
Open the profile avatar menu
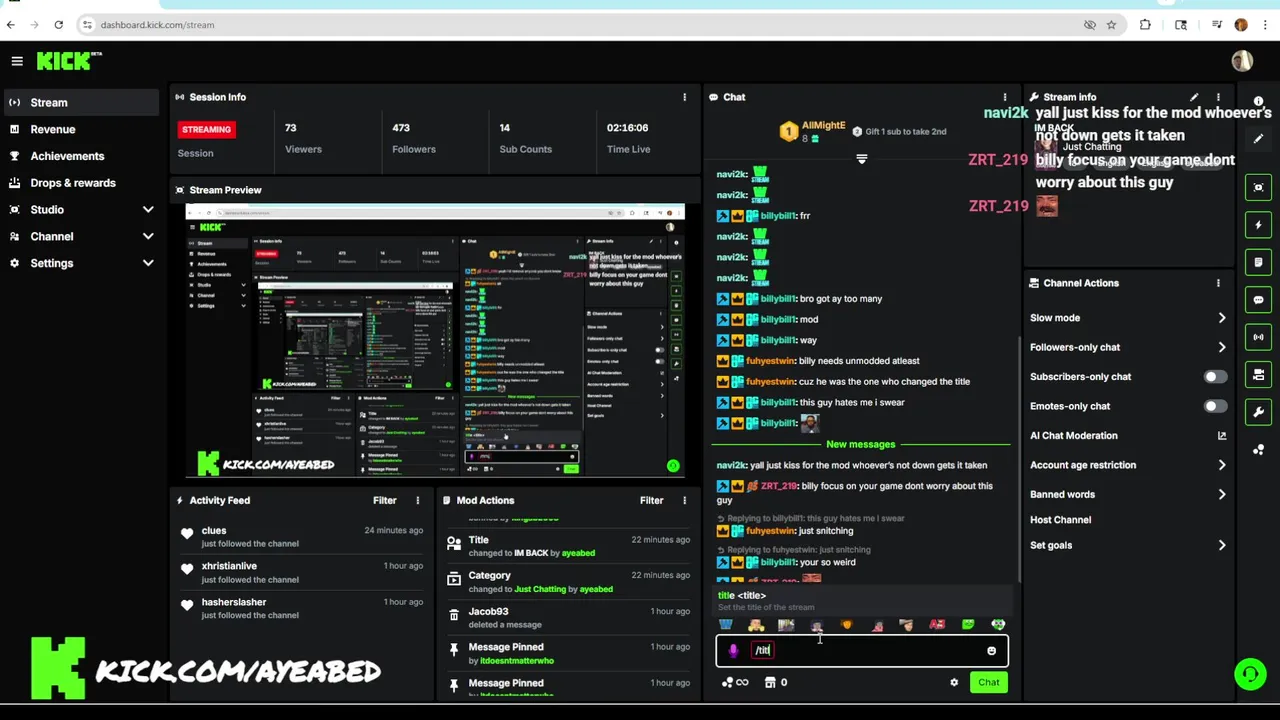(1242, 61)
